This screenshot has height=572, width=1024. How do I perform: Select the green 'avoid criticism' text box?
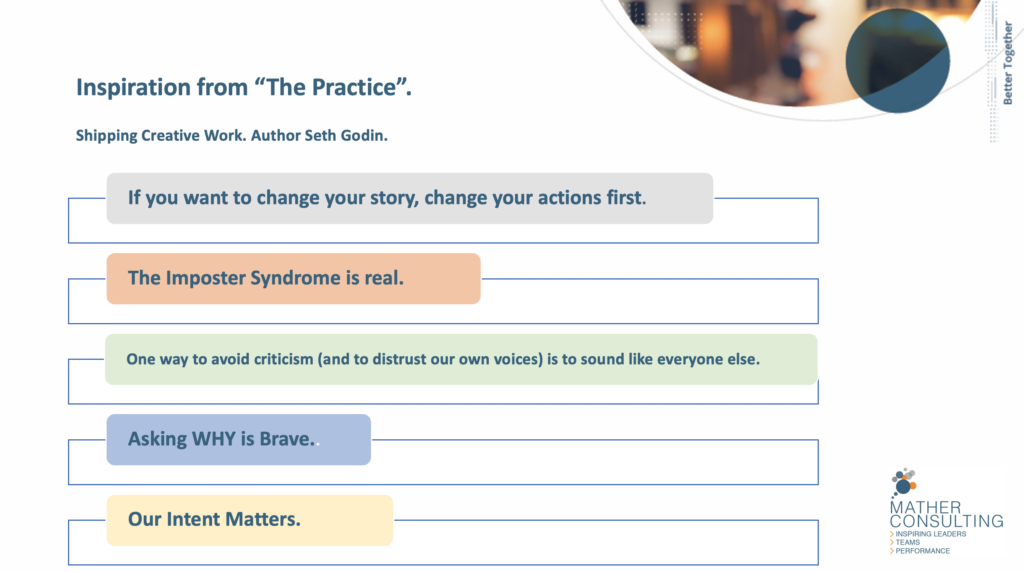pyautogui.click(x=461, y=359)
